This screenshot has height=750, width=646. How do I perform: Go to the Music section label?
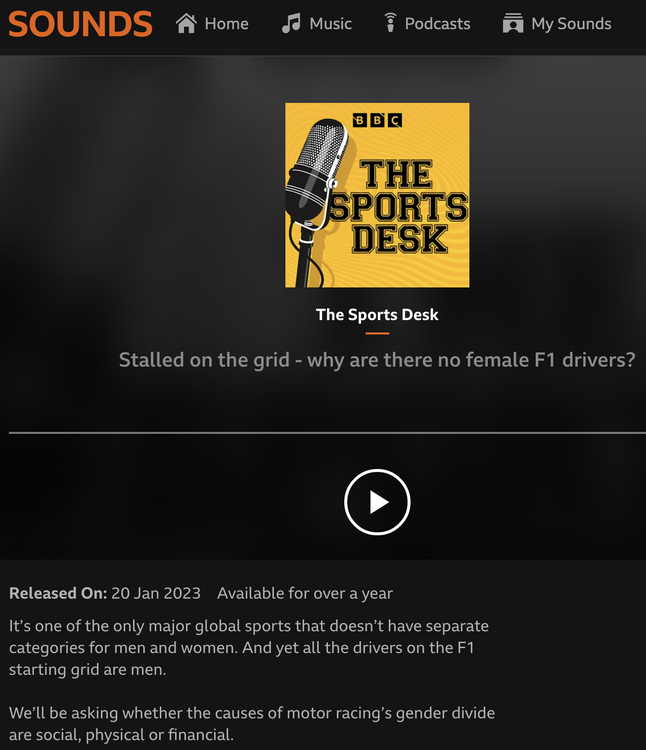[x=330, y=24]
